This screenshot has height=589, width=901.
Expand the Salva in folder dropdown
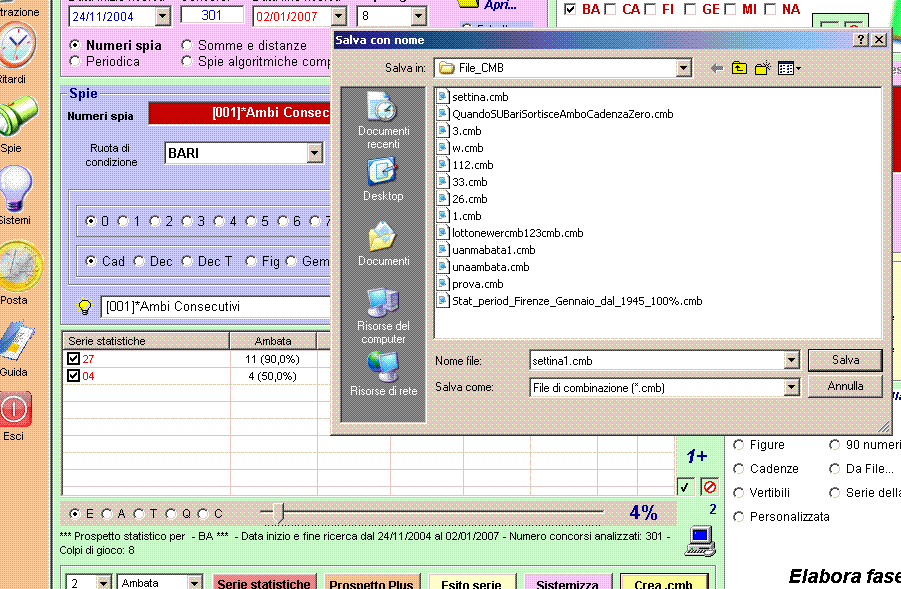pyautogui.click(x=683, y=68)
